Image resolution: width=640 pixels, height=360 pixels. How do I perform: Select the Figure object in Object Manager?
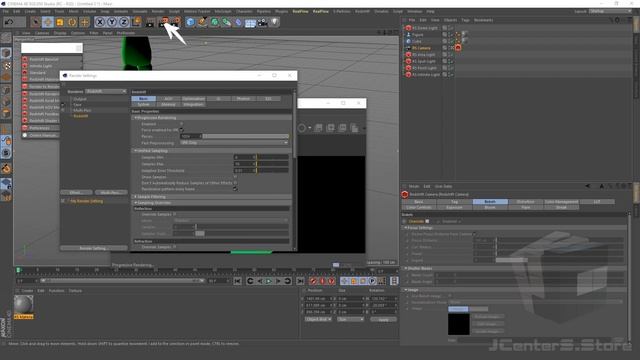point(418,35)
